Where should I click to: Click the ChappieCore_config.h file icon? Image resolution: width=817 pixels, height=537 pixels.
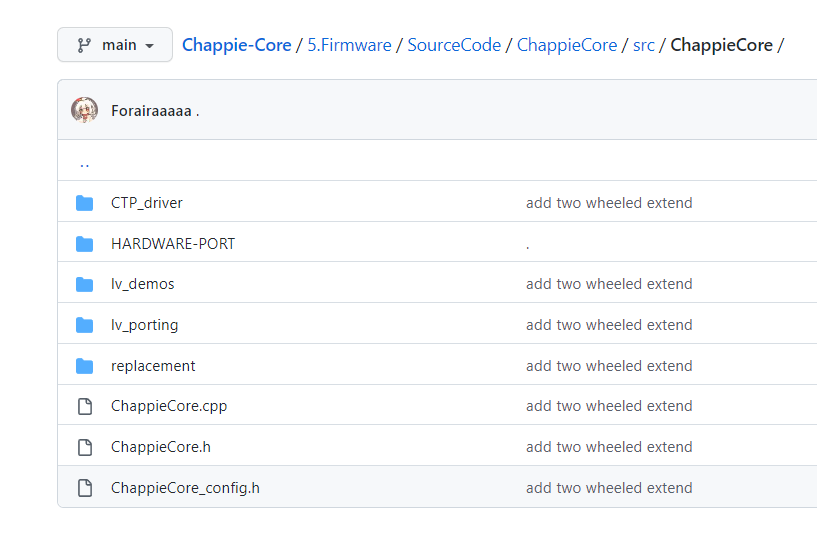pyautogui.click(x=85, y=488)
